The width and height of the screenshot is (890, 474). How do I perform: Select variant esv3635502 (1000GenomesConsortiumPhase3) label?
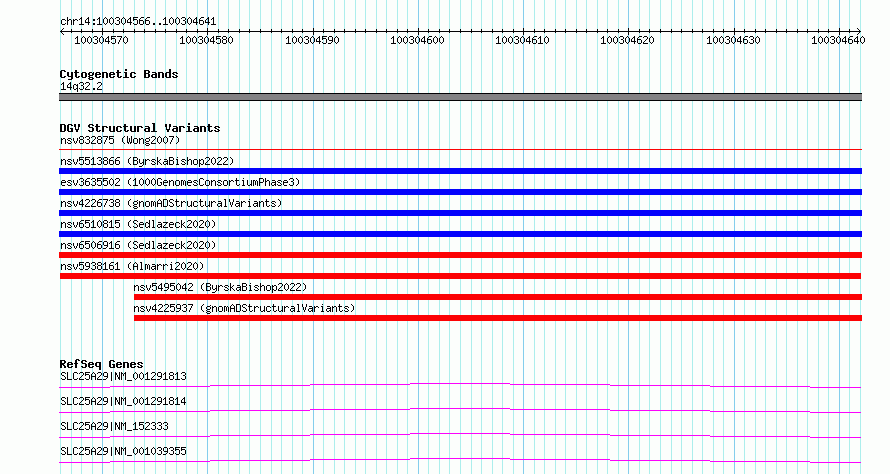180,182
